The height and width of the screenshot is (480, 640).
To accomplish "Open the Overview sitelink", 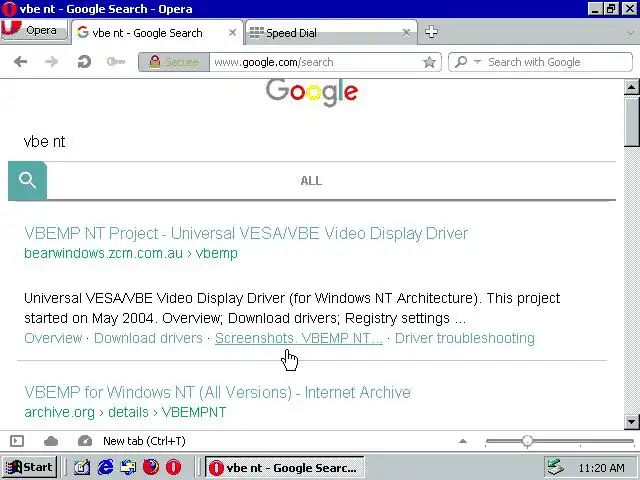I will click(53, 338).
